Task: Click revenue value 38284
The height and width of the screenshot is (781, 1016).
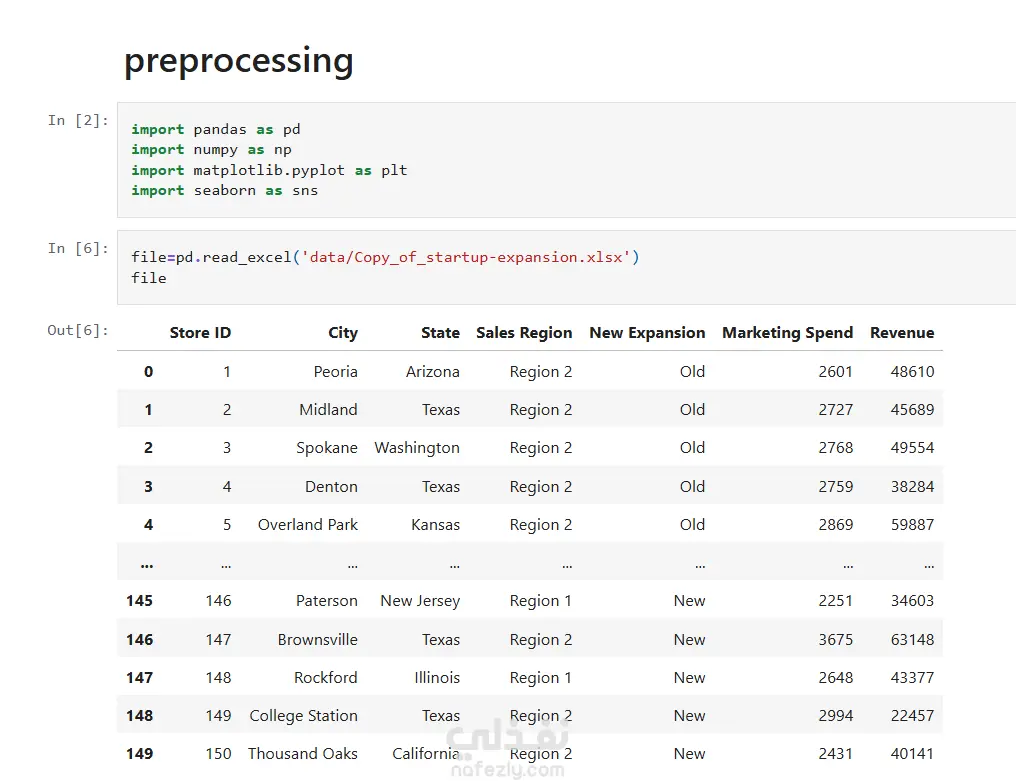Action: tap(912, 487)
